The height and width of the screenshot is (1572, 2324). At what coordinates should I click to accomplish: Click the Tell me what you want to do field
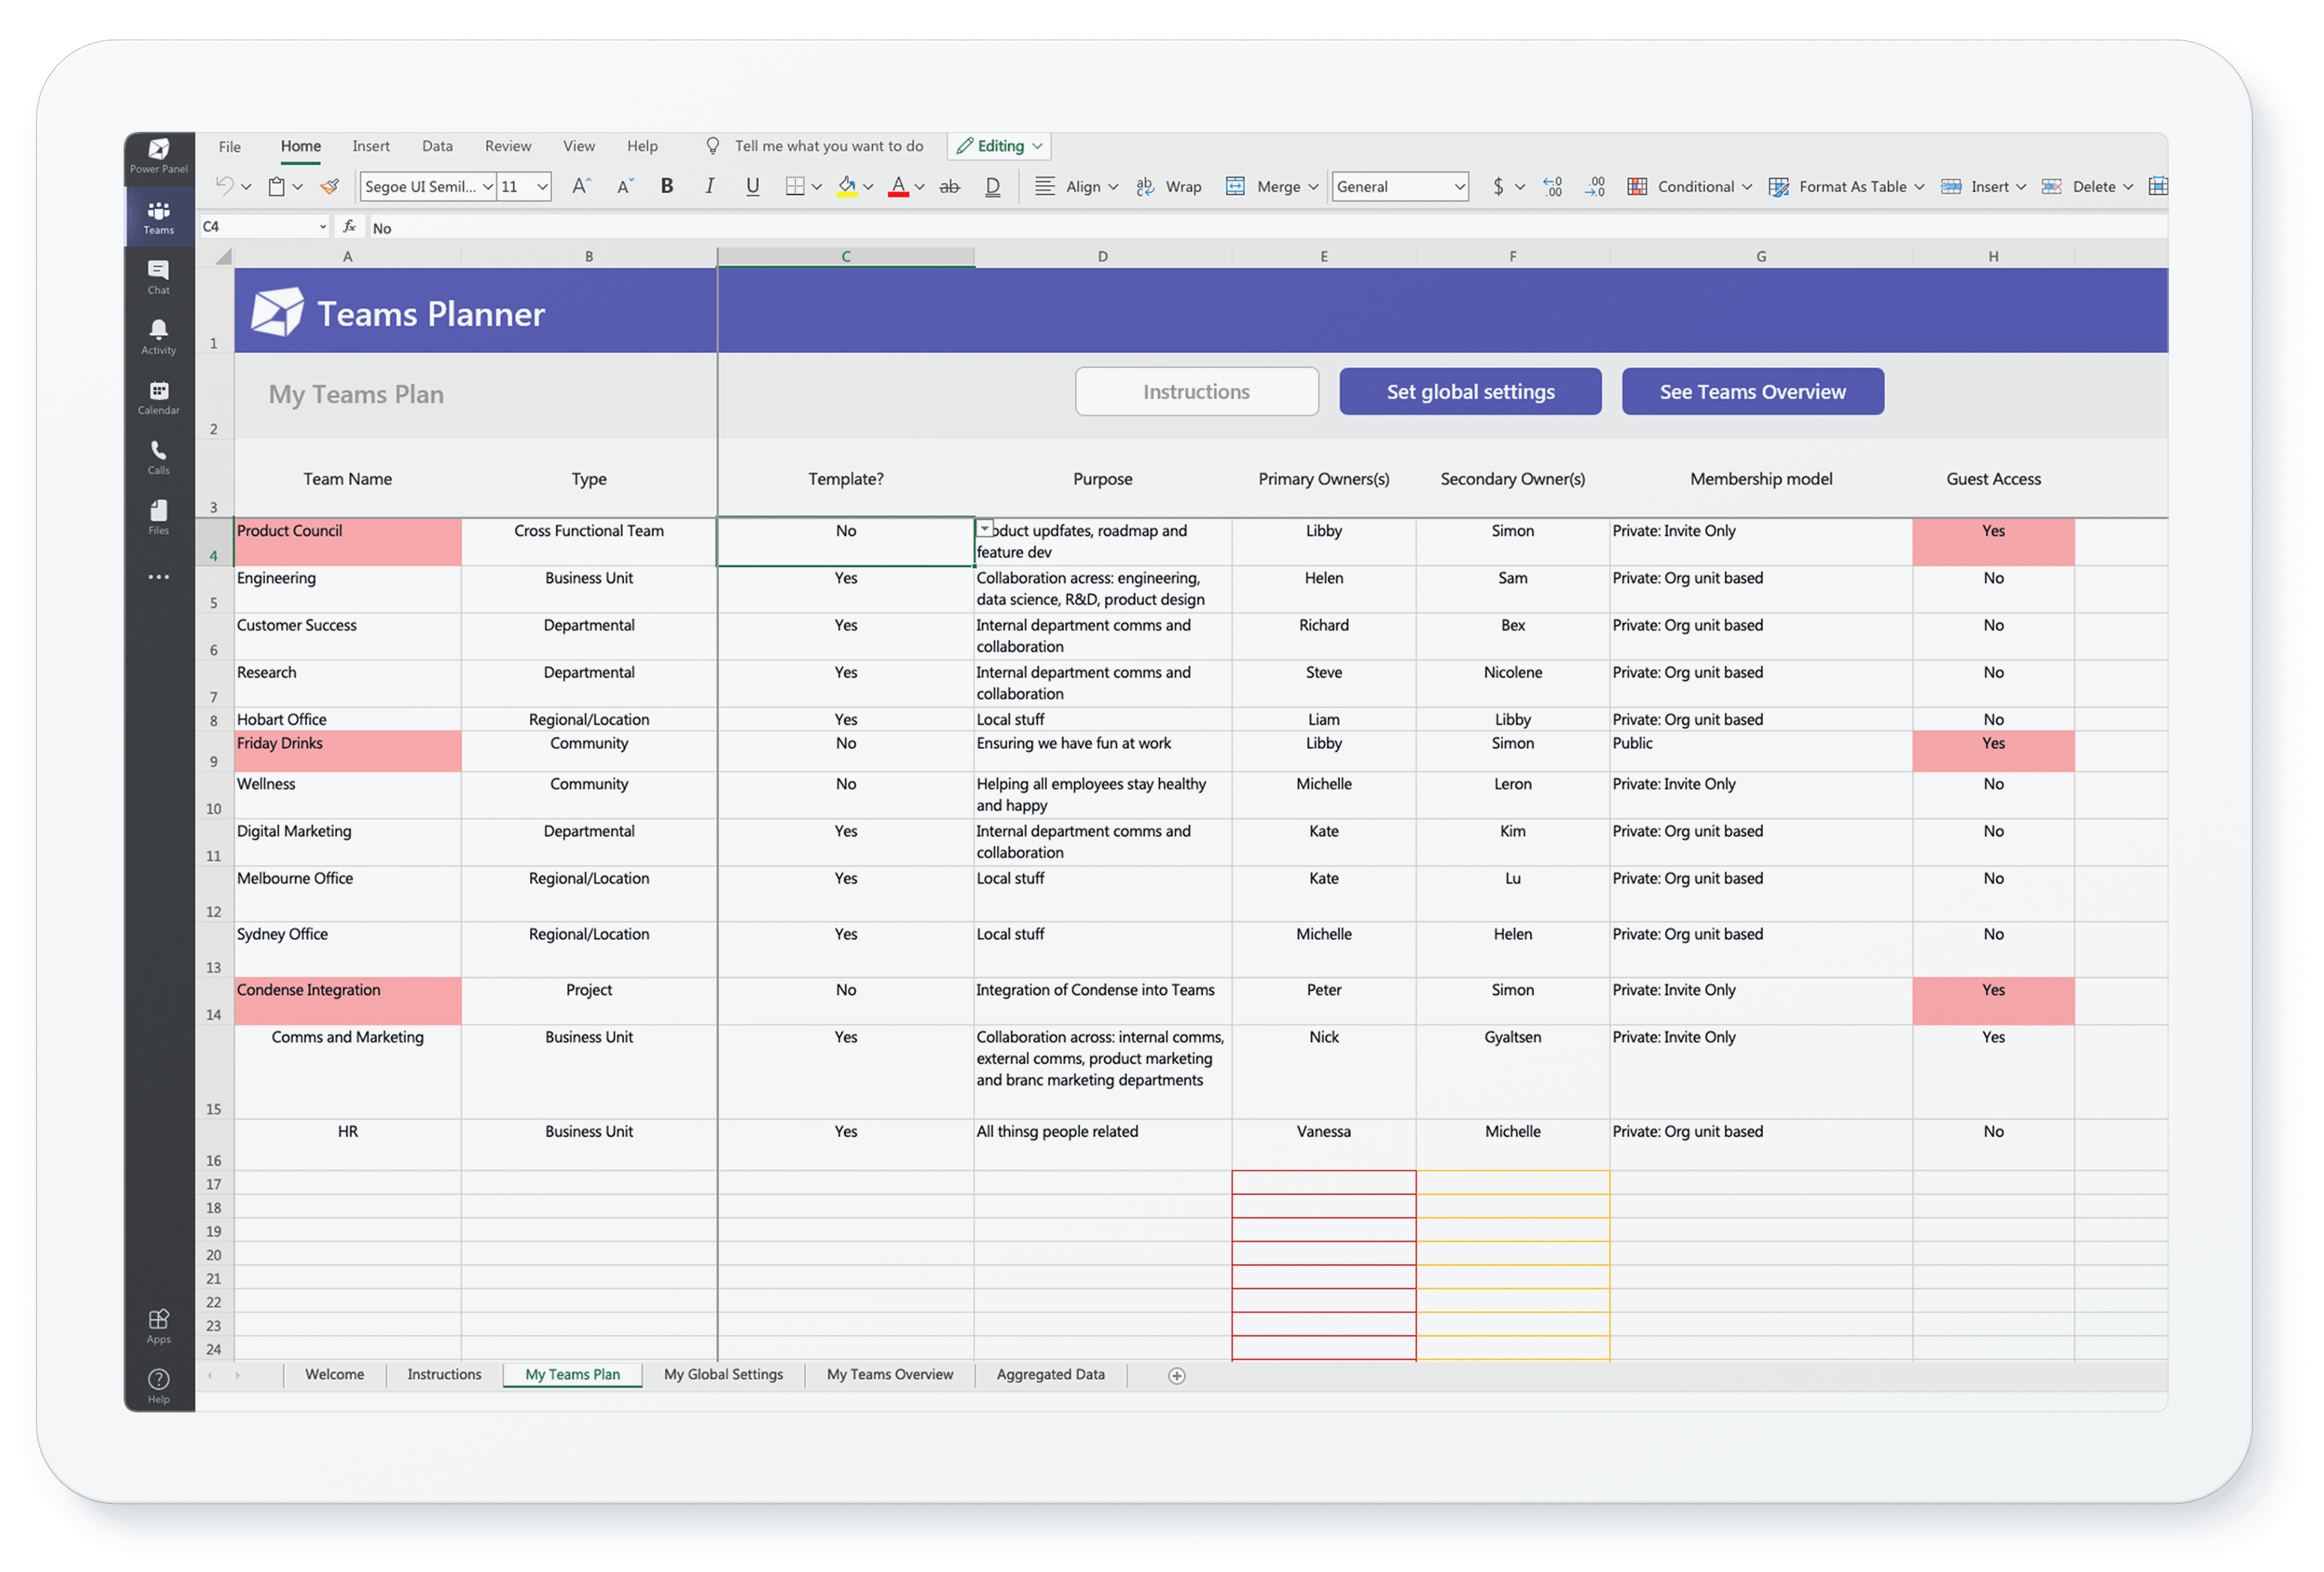click(x=829, y=146)
